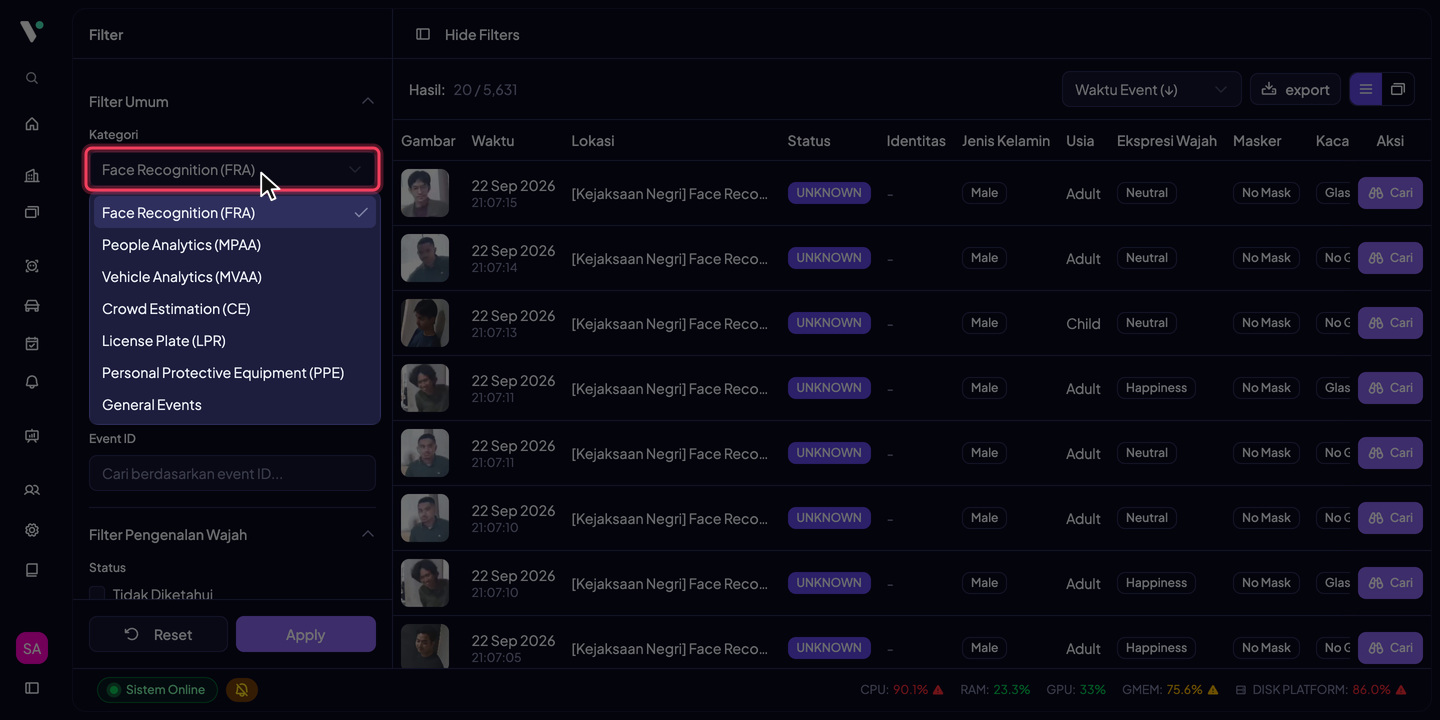Screen dimensions: 1440x720
Task: Click the Jenis Kelamin column header
Action: click(1006, 141)
